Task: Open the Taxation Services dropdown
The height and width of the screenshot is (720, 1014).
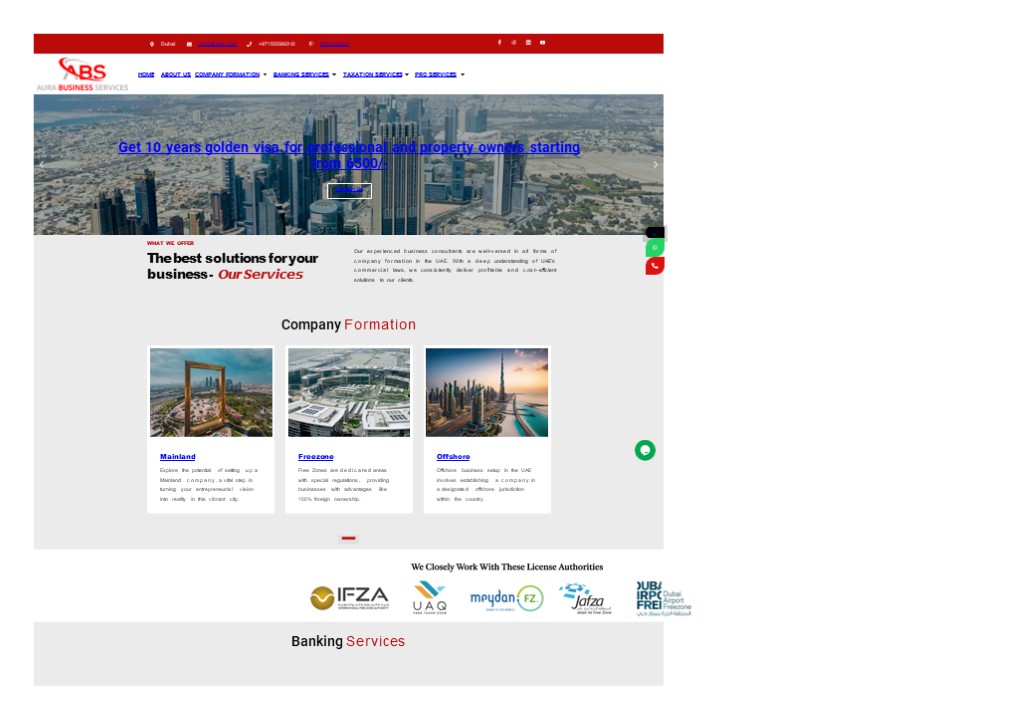Action: [372, 74]
